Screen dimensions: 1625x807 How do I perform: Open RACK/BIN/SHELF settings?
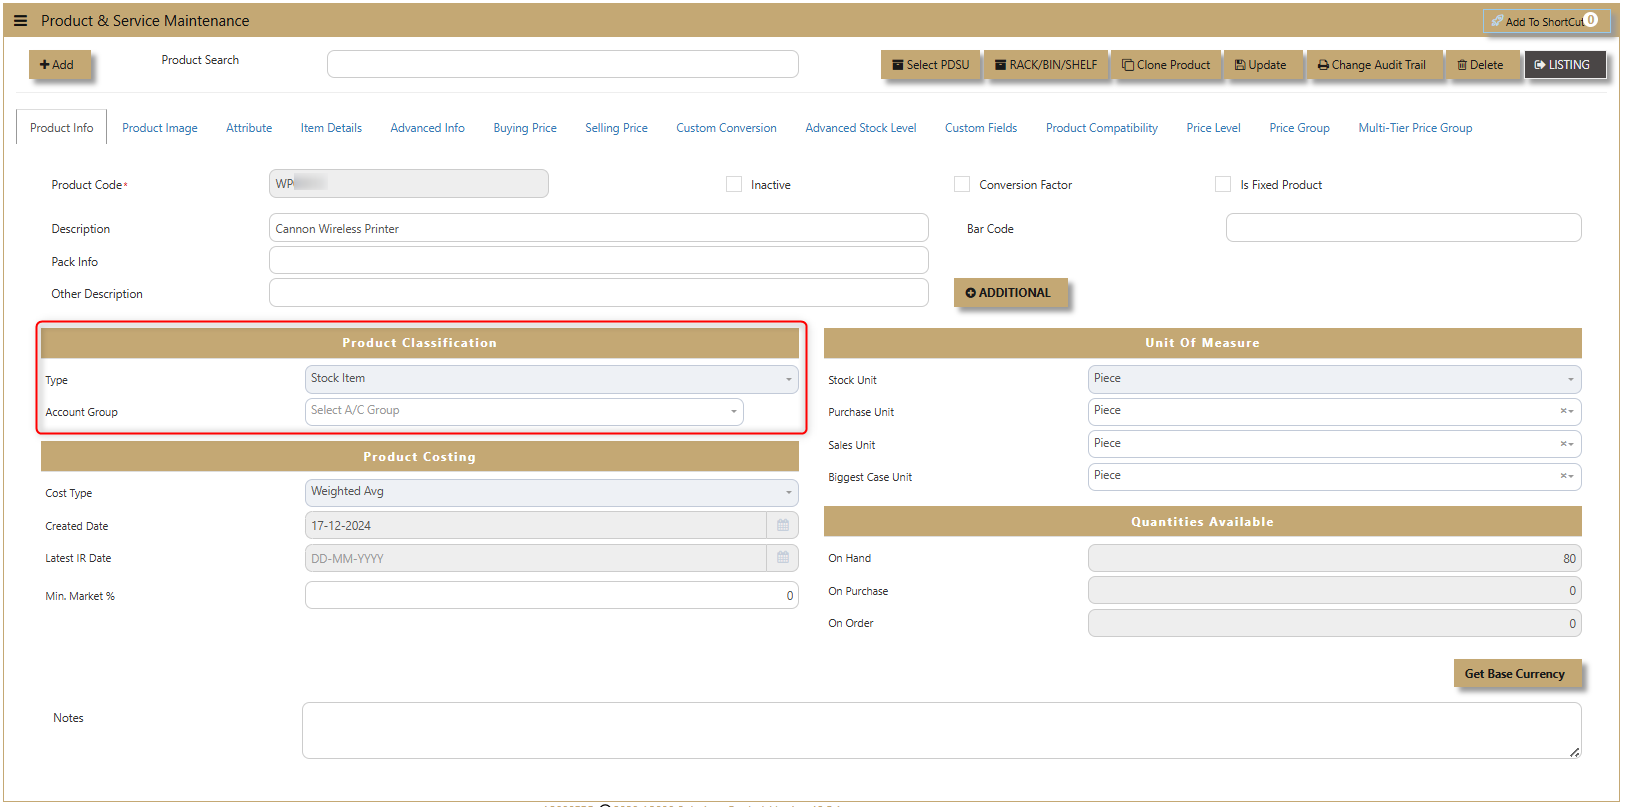coord(1046,65)
